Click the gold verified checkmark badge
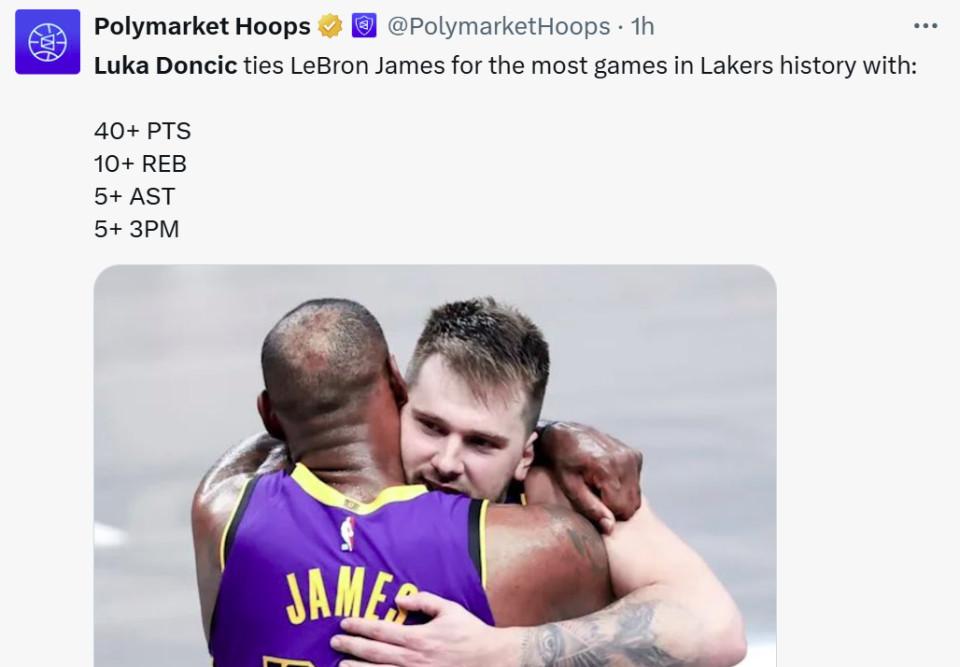This screenshot has height=667, width=960. click(x=330, y=26)
